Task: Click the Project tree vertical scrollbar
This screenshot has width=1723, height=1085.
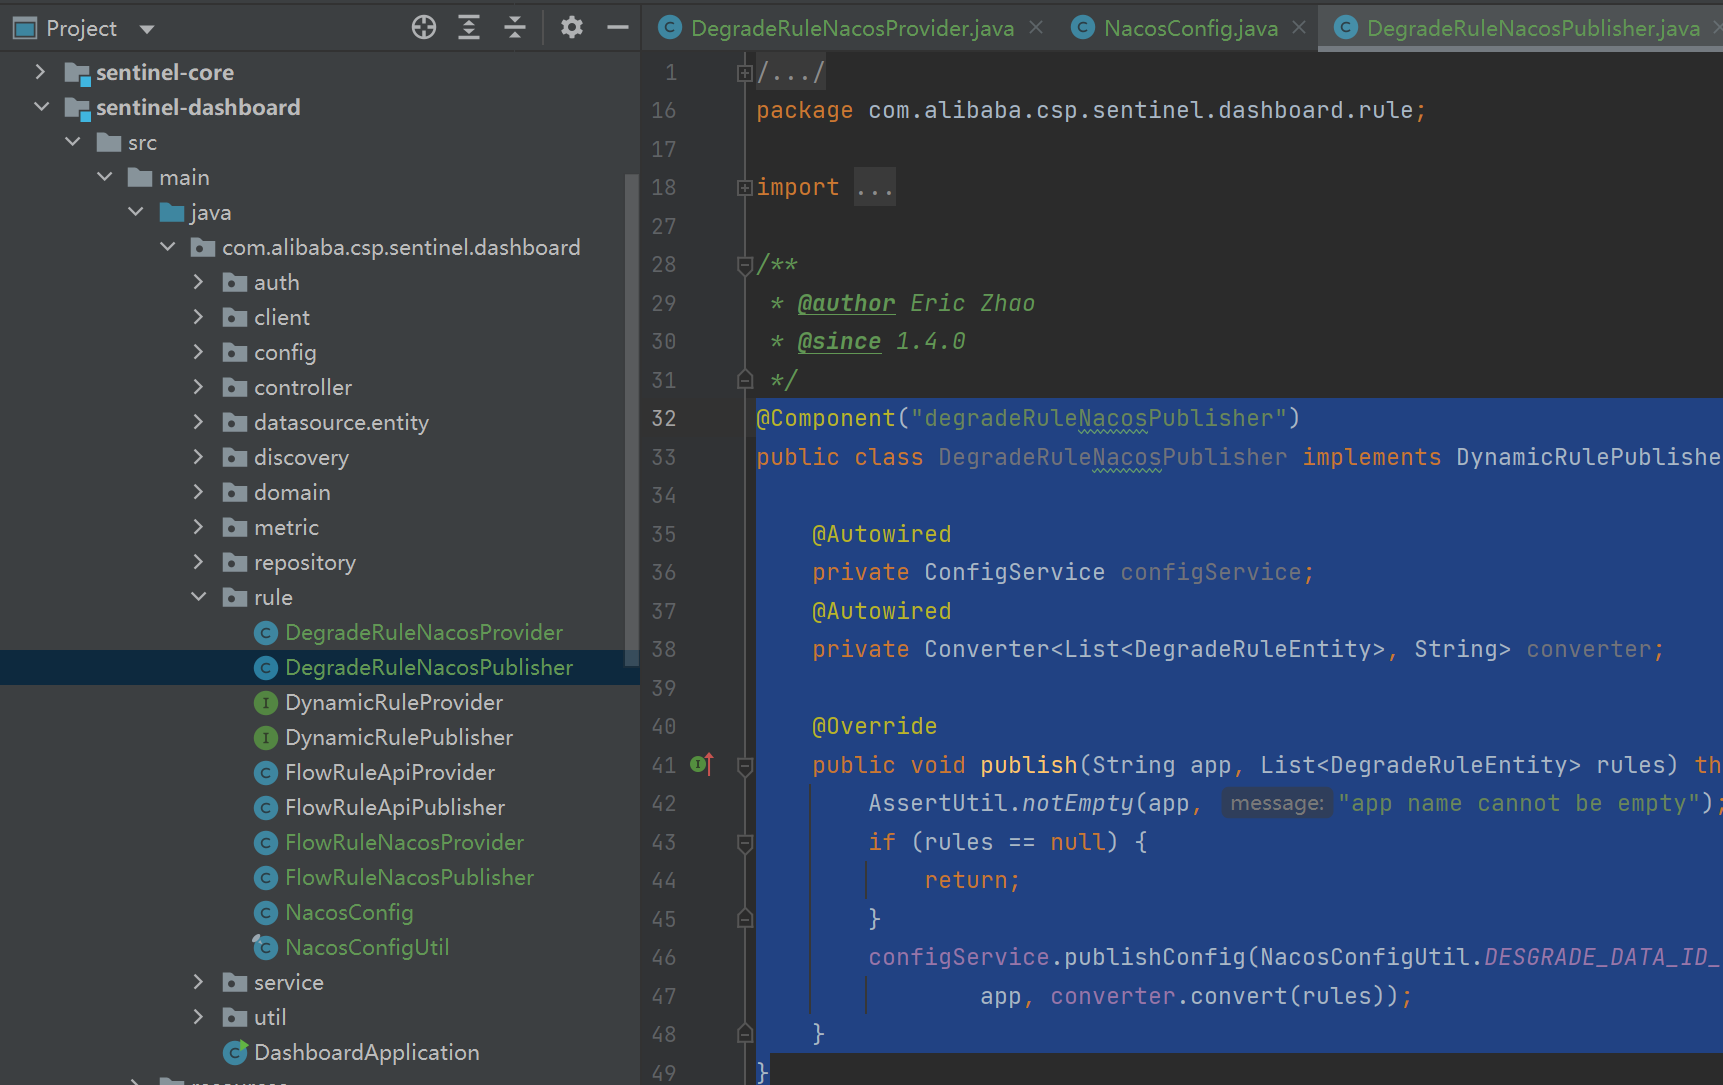Action: [631, 420]
